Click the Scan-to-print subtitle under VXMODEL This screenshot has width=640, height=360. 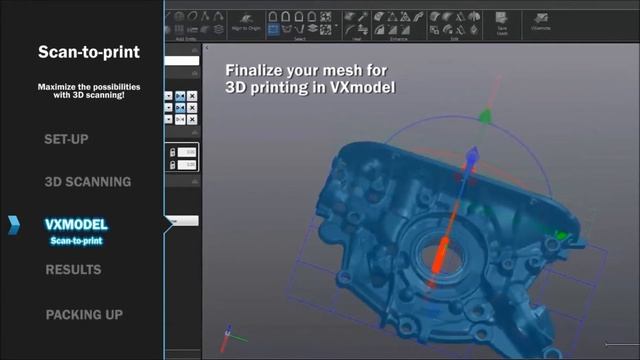click(76, 241)
